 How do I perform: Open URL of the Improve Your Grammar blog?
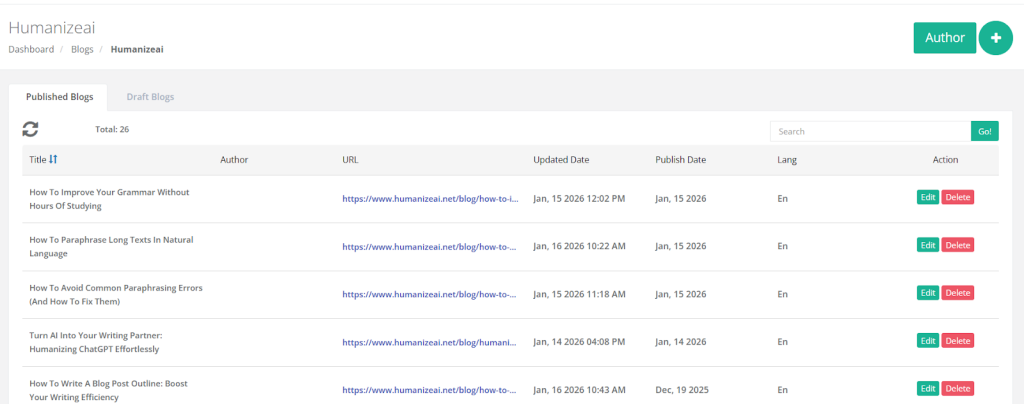[430, 199]
